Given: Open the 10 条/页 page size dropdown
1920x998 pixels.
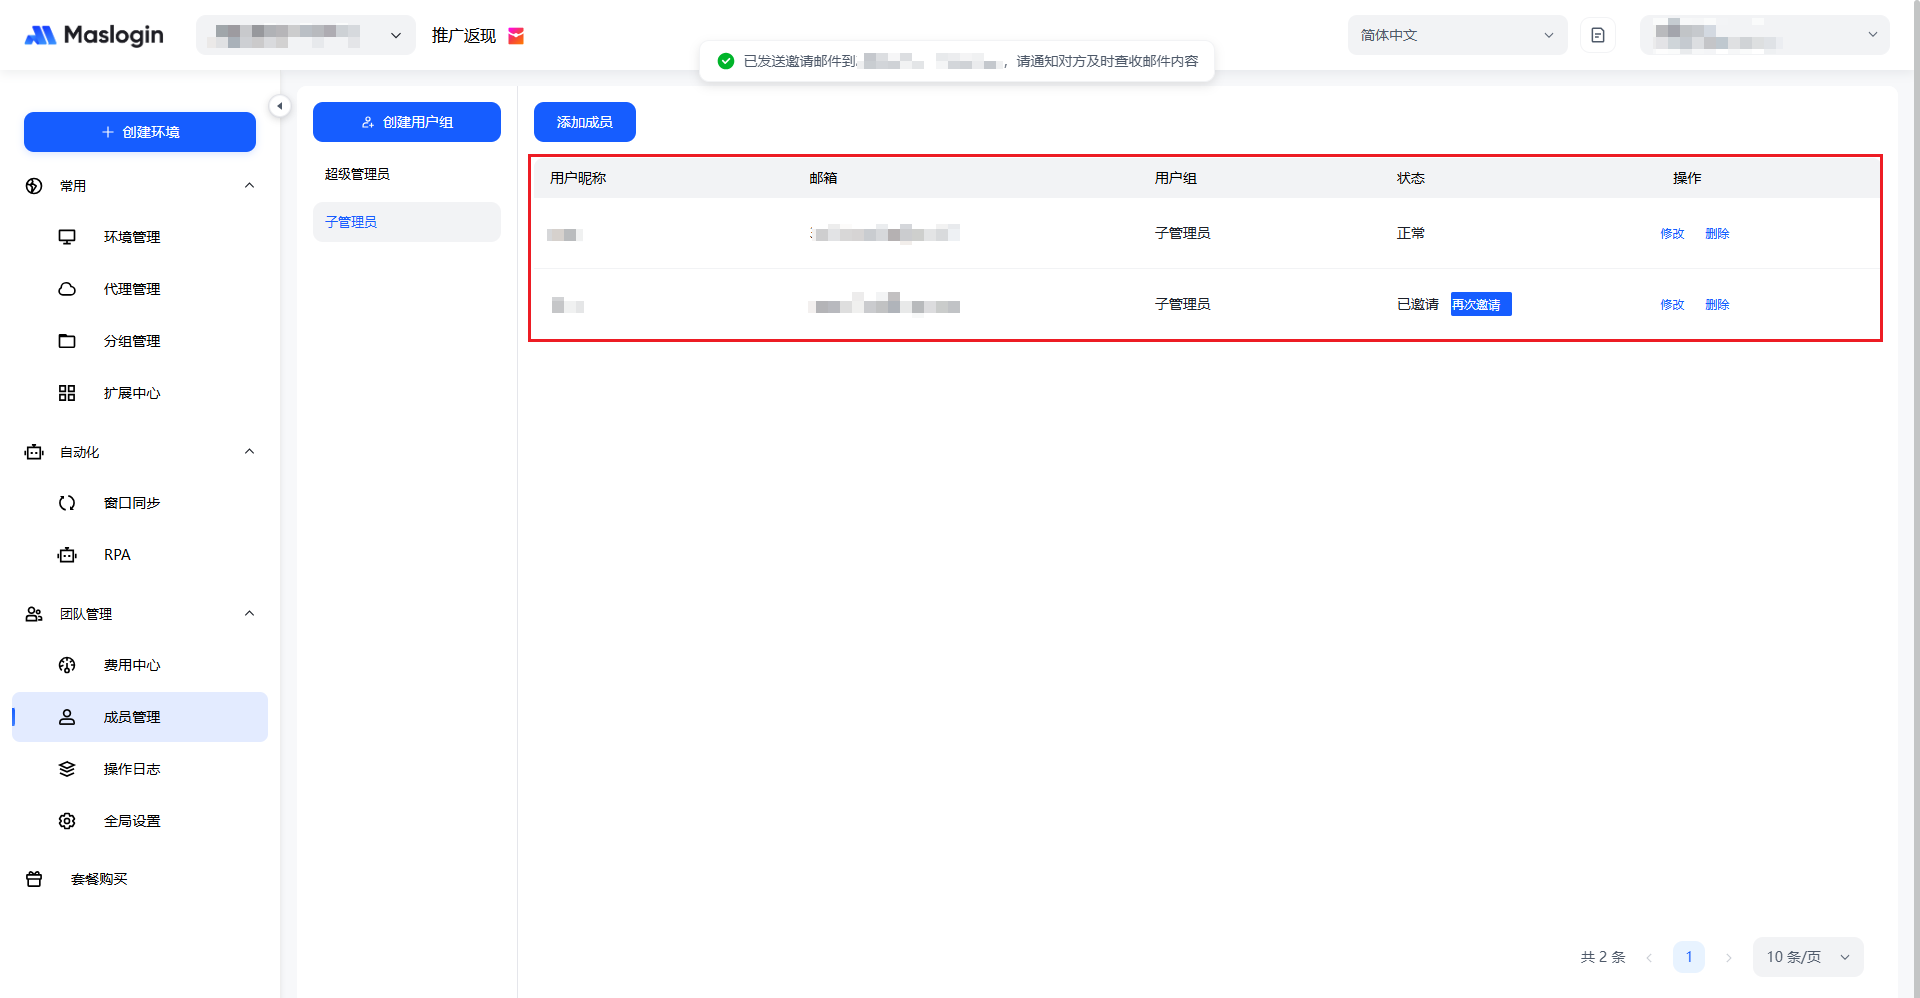Looking at the screenshot, I should pos(1807,957).
